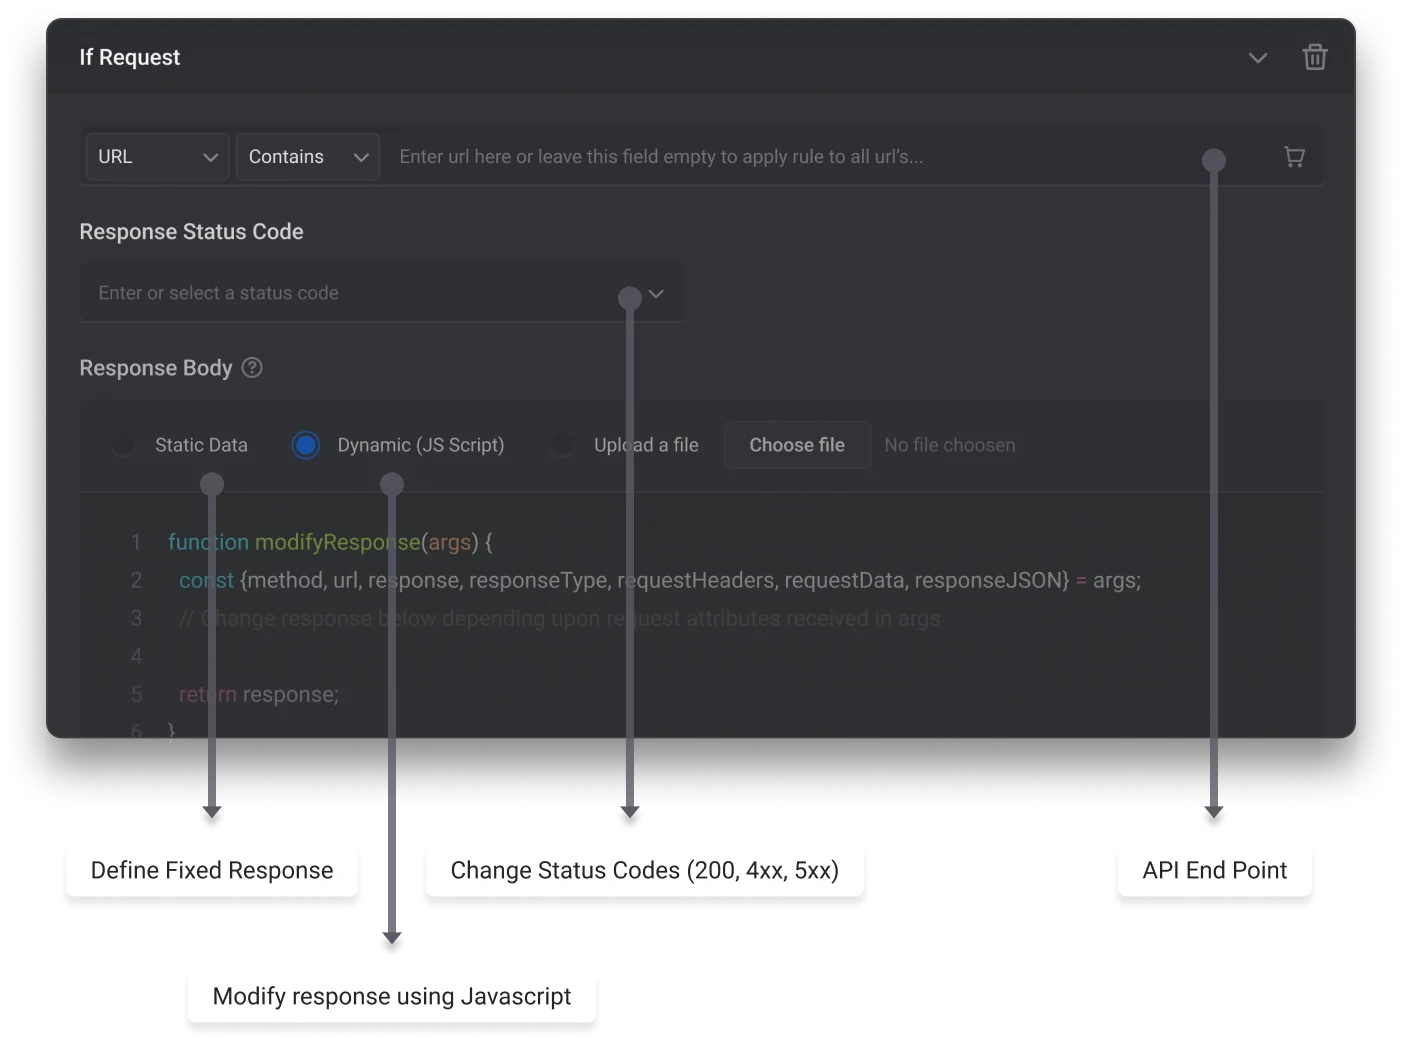
Task: Expand the status code dropdown
Action: pyautogui.click(x=656, y=294)
